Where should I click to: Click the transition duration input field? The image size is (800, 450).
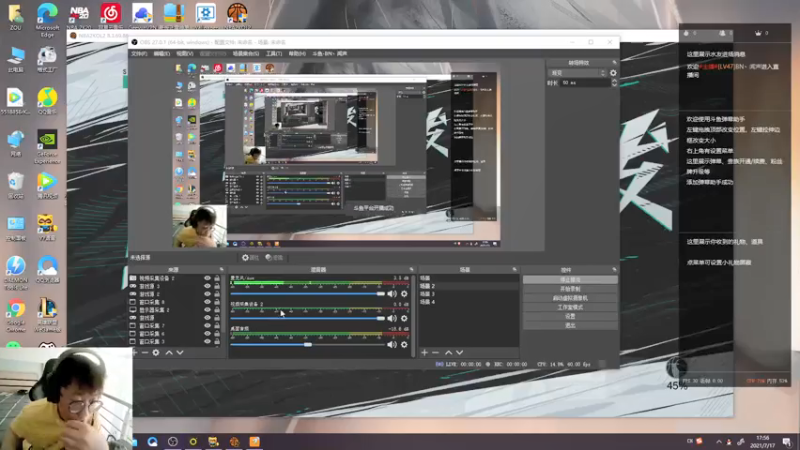point(585,83)
